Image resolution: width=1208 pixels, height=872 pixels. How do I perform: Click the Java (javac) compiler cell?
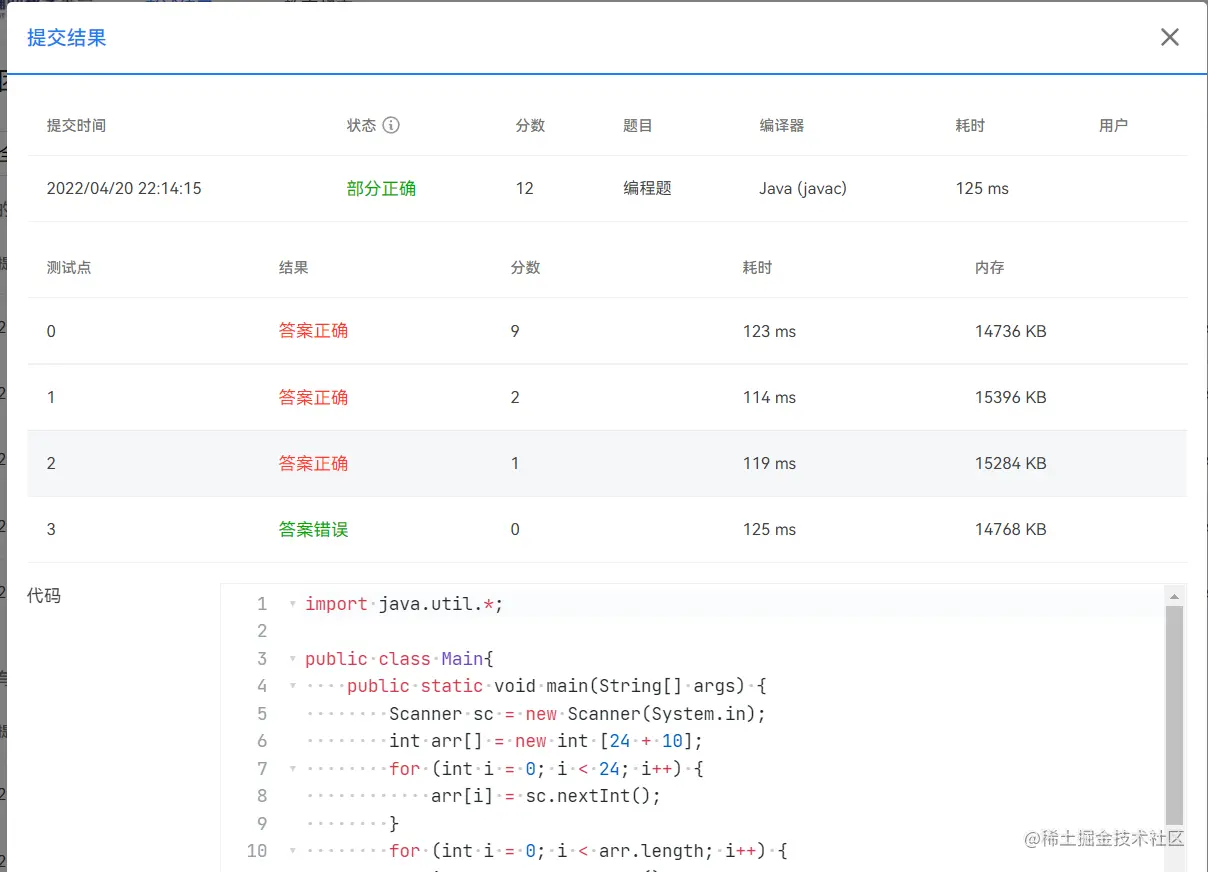[803, 188]
